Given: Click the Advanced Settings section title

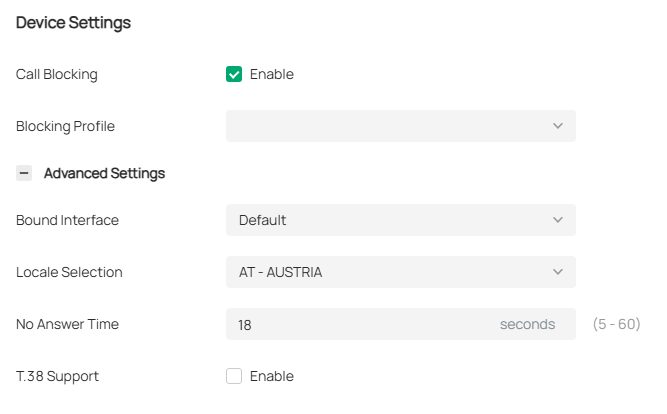Looking at the screenshot, I should tap(104, 173).
